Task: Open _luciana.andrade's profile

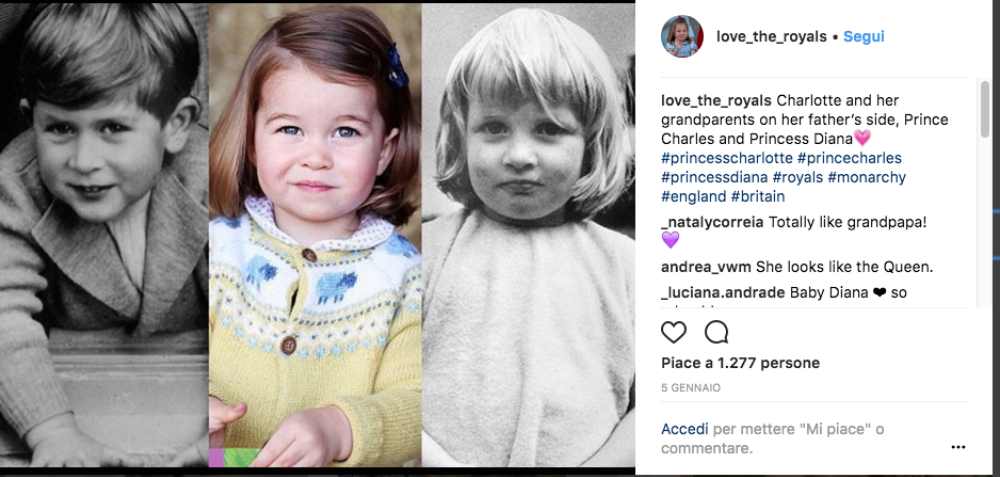Action: (723, 293)
